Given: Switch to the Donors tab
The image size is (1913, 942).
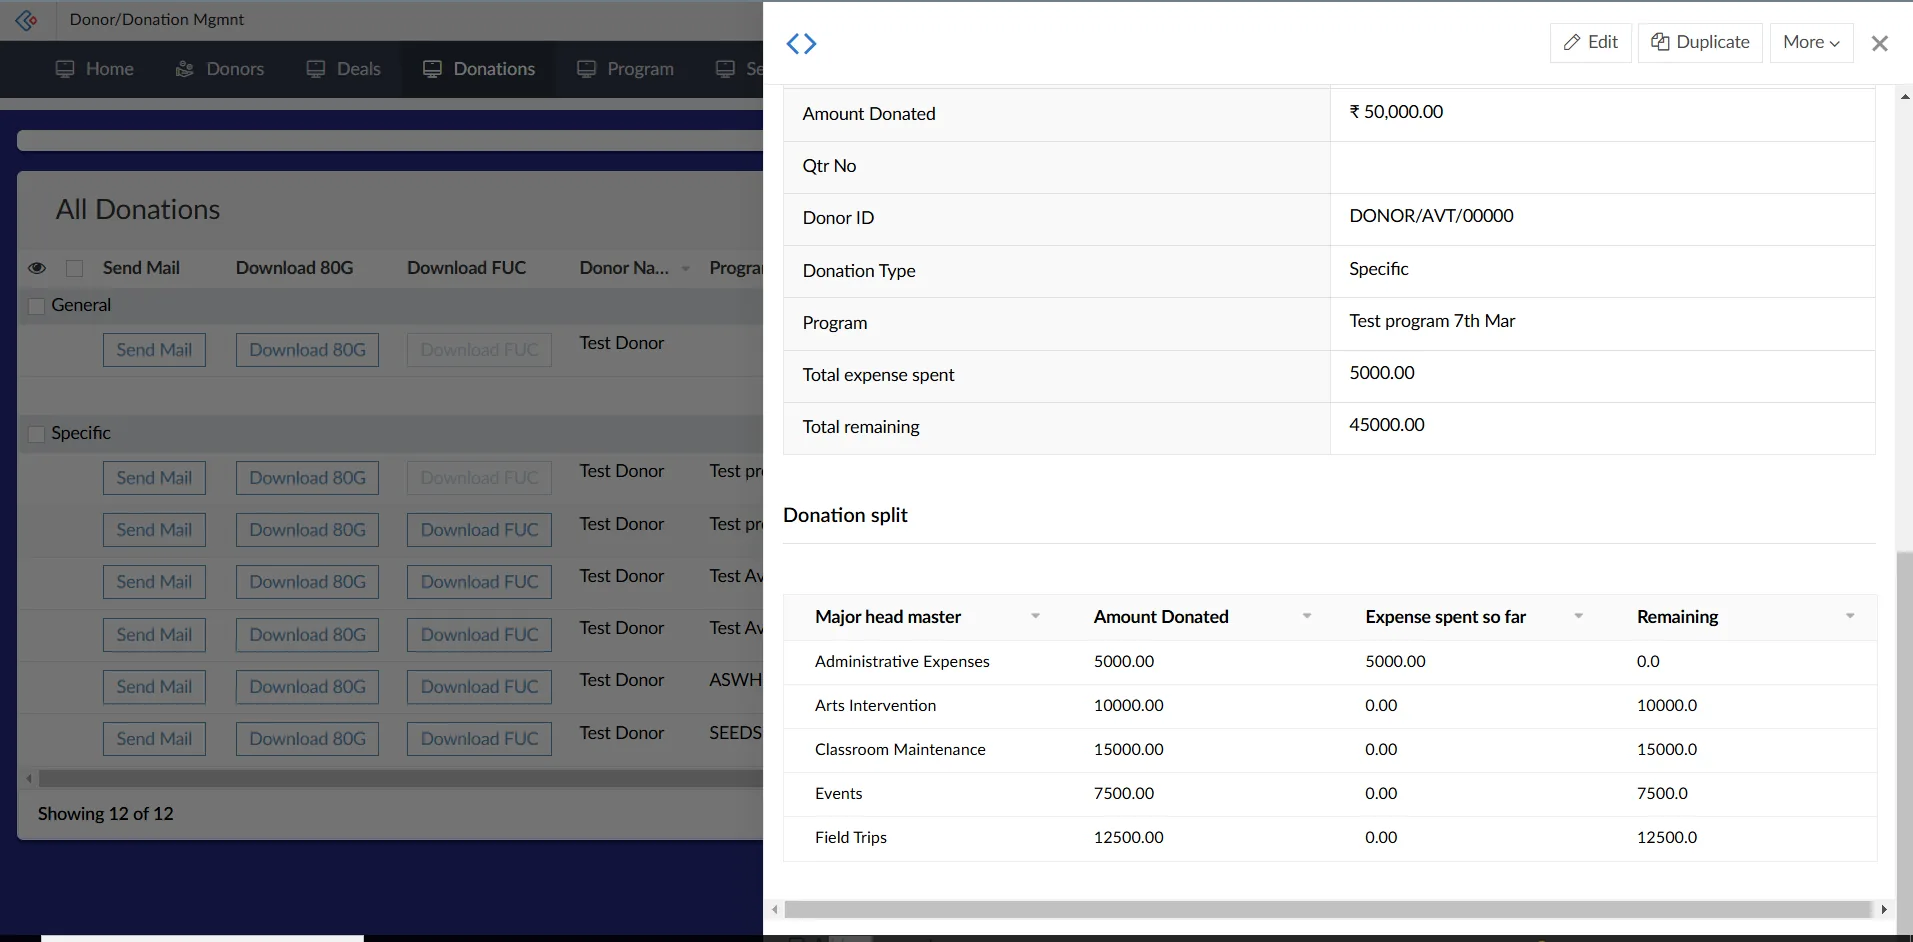Looking at the screenshot, I should (x=220, y=69).
